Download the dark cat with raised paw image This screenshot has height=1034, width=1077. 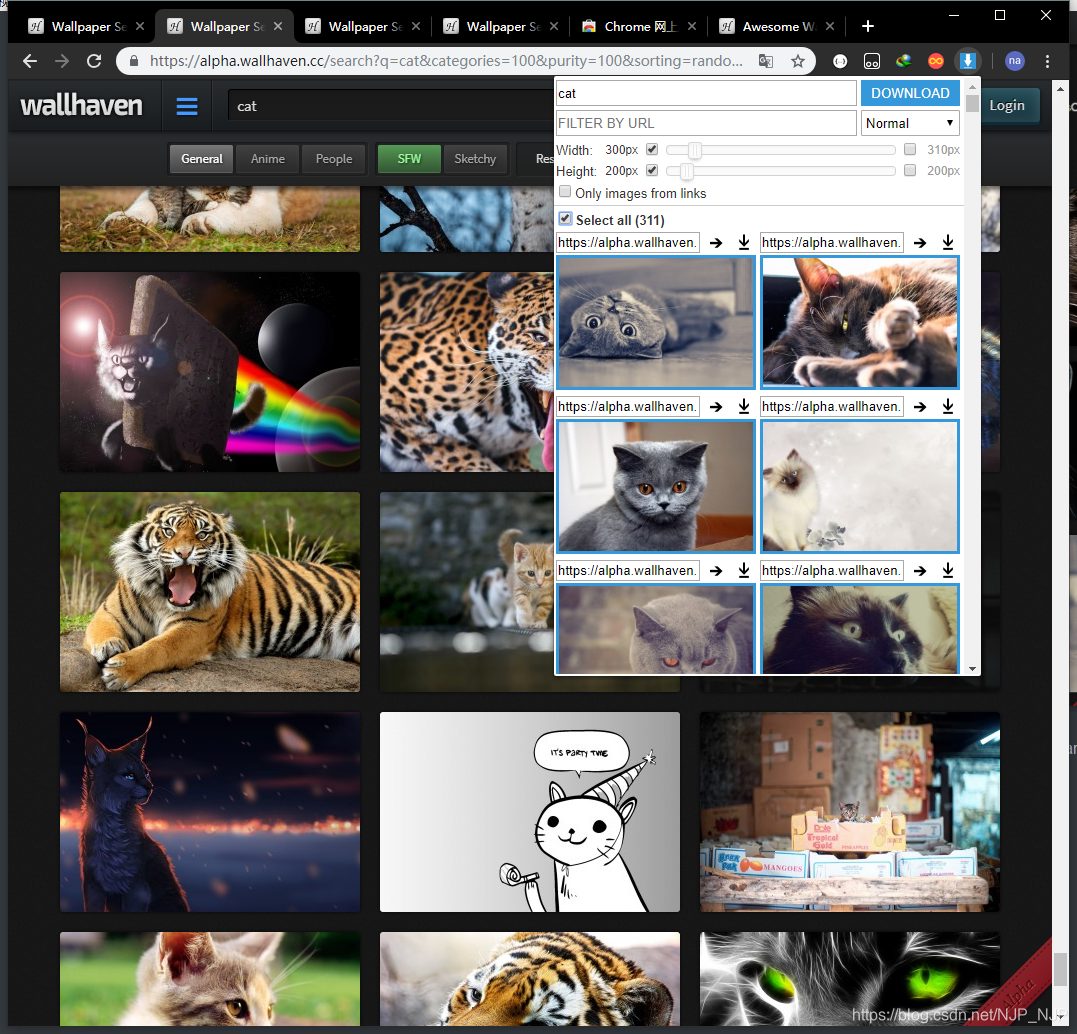click(x=948, y=243)
